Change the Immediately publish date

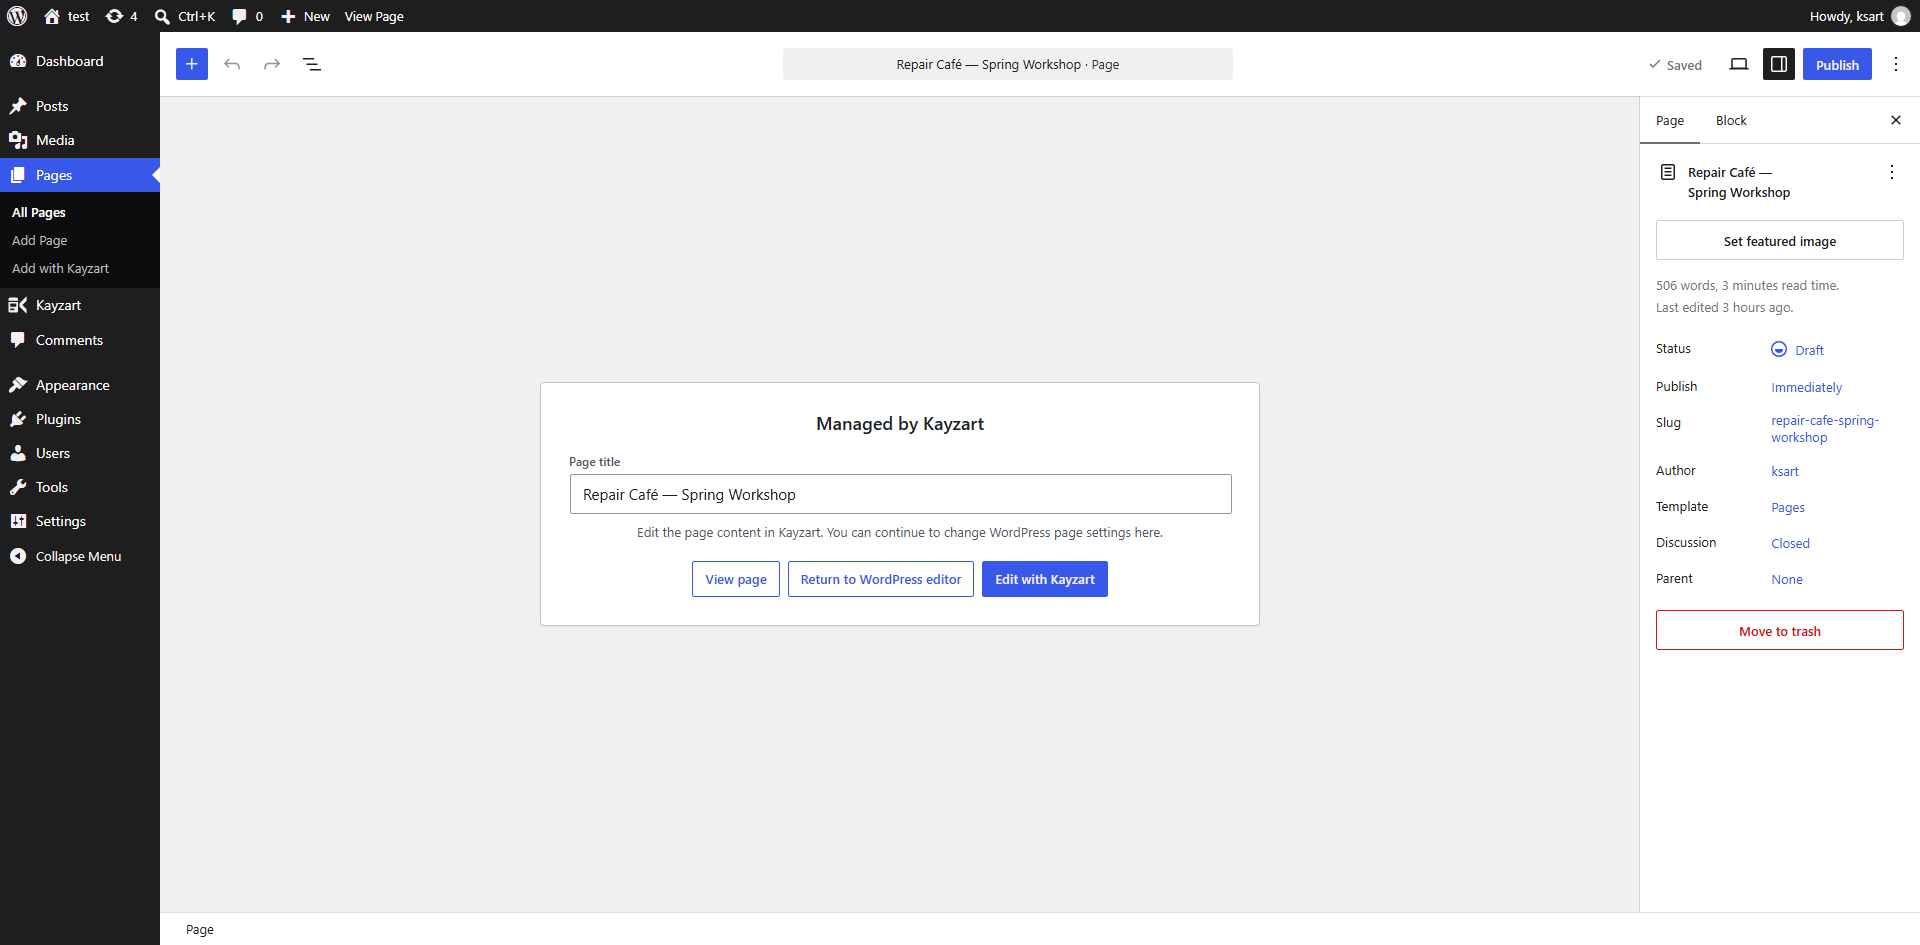point(1806,387)
